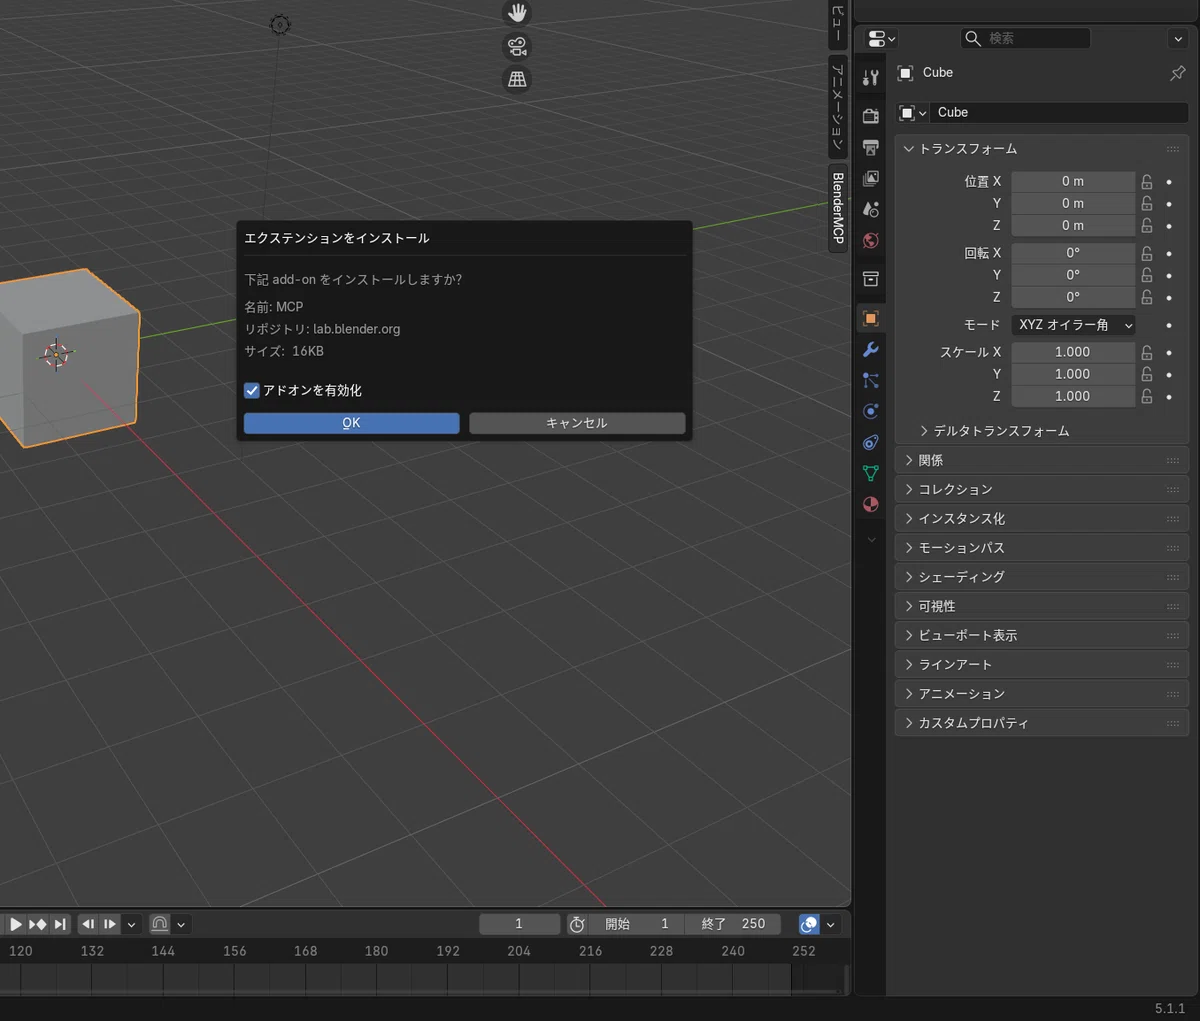The image size is (1200, 1021).
Task: Toggle the enable add-on checkbox
Action: point(252,390)
